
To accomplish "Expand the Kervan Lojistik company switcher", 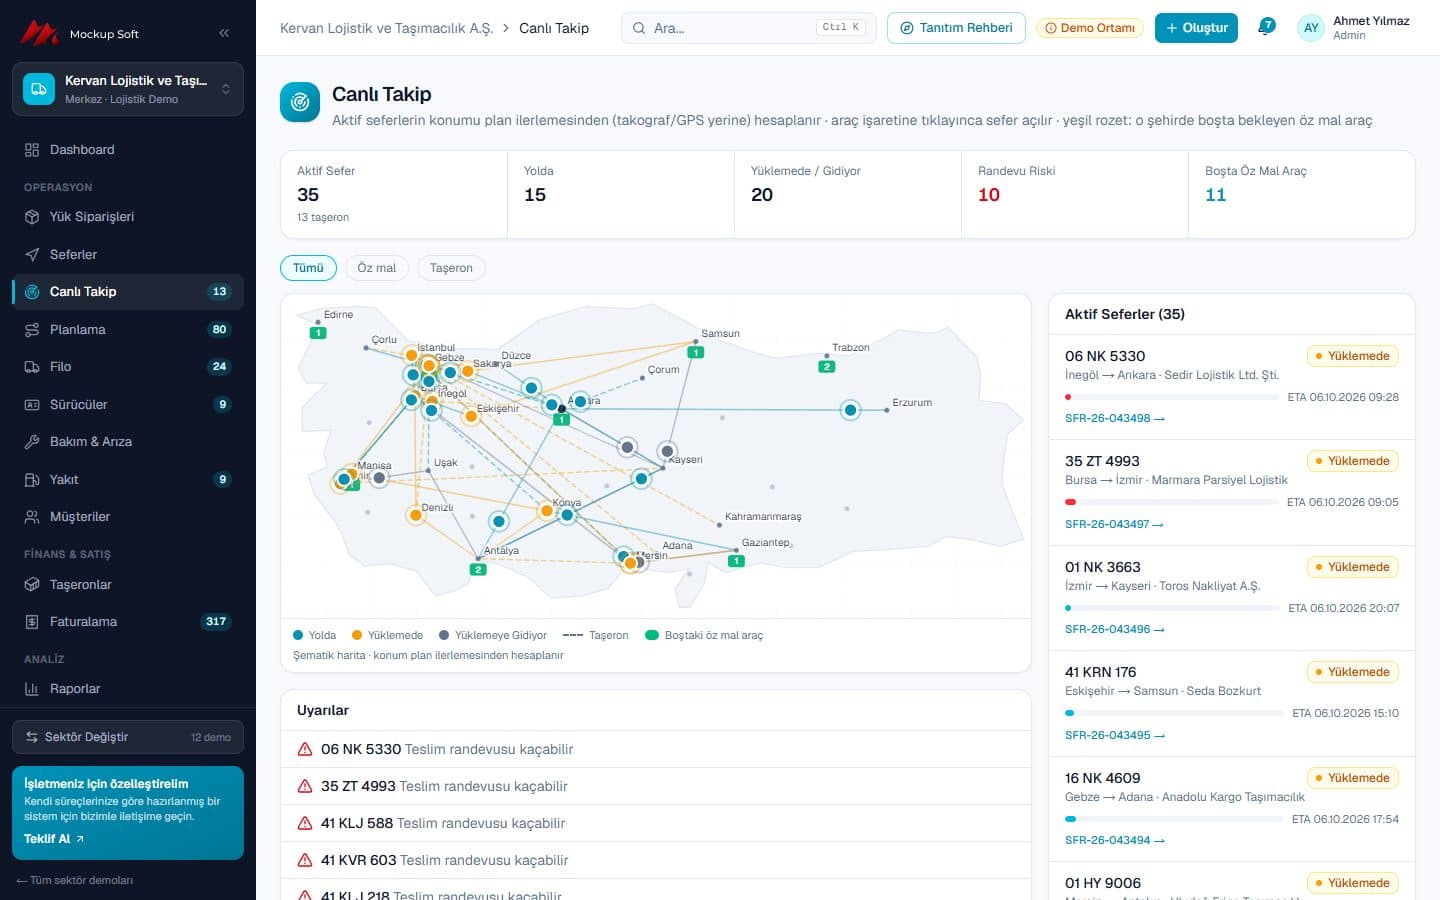I will pos(128,89).
